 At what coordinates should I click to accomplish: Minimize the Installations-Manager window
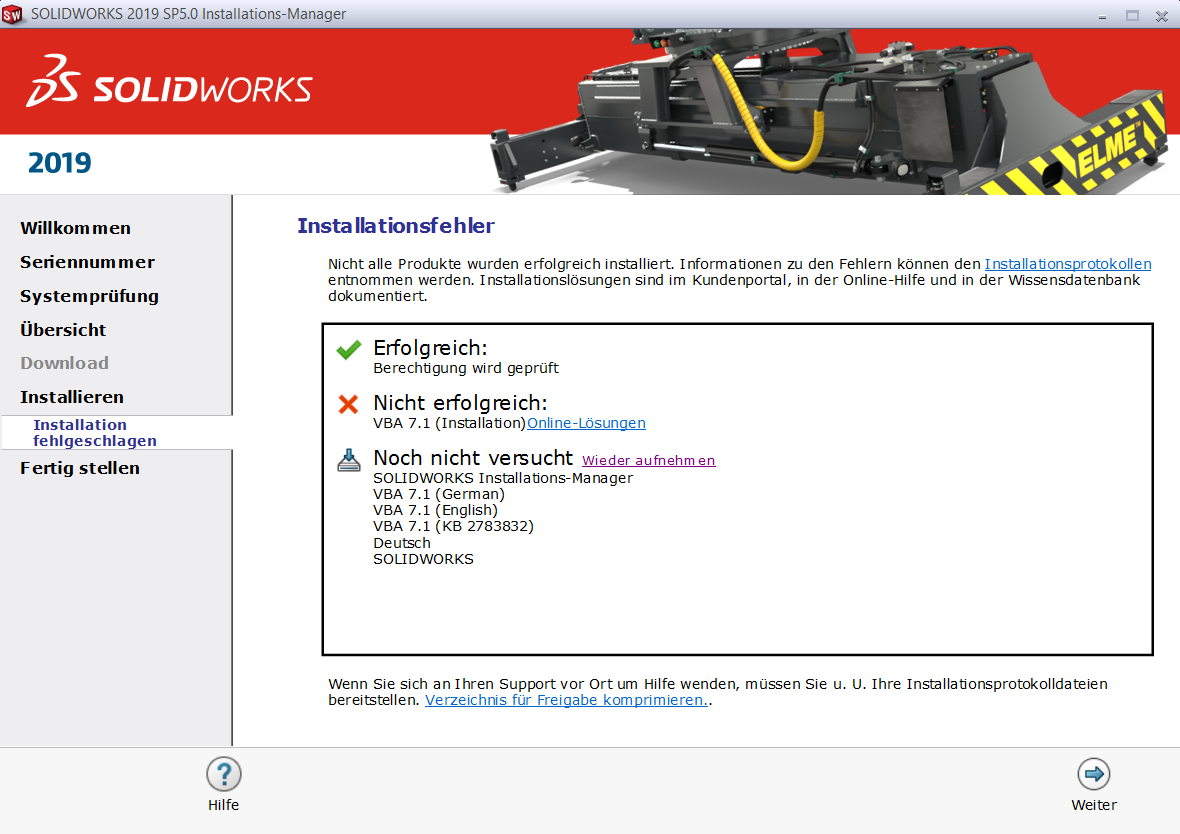[1103, 15]
